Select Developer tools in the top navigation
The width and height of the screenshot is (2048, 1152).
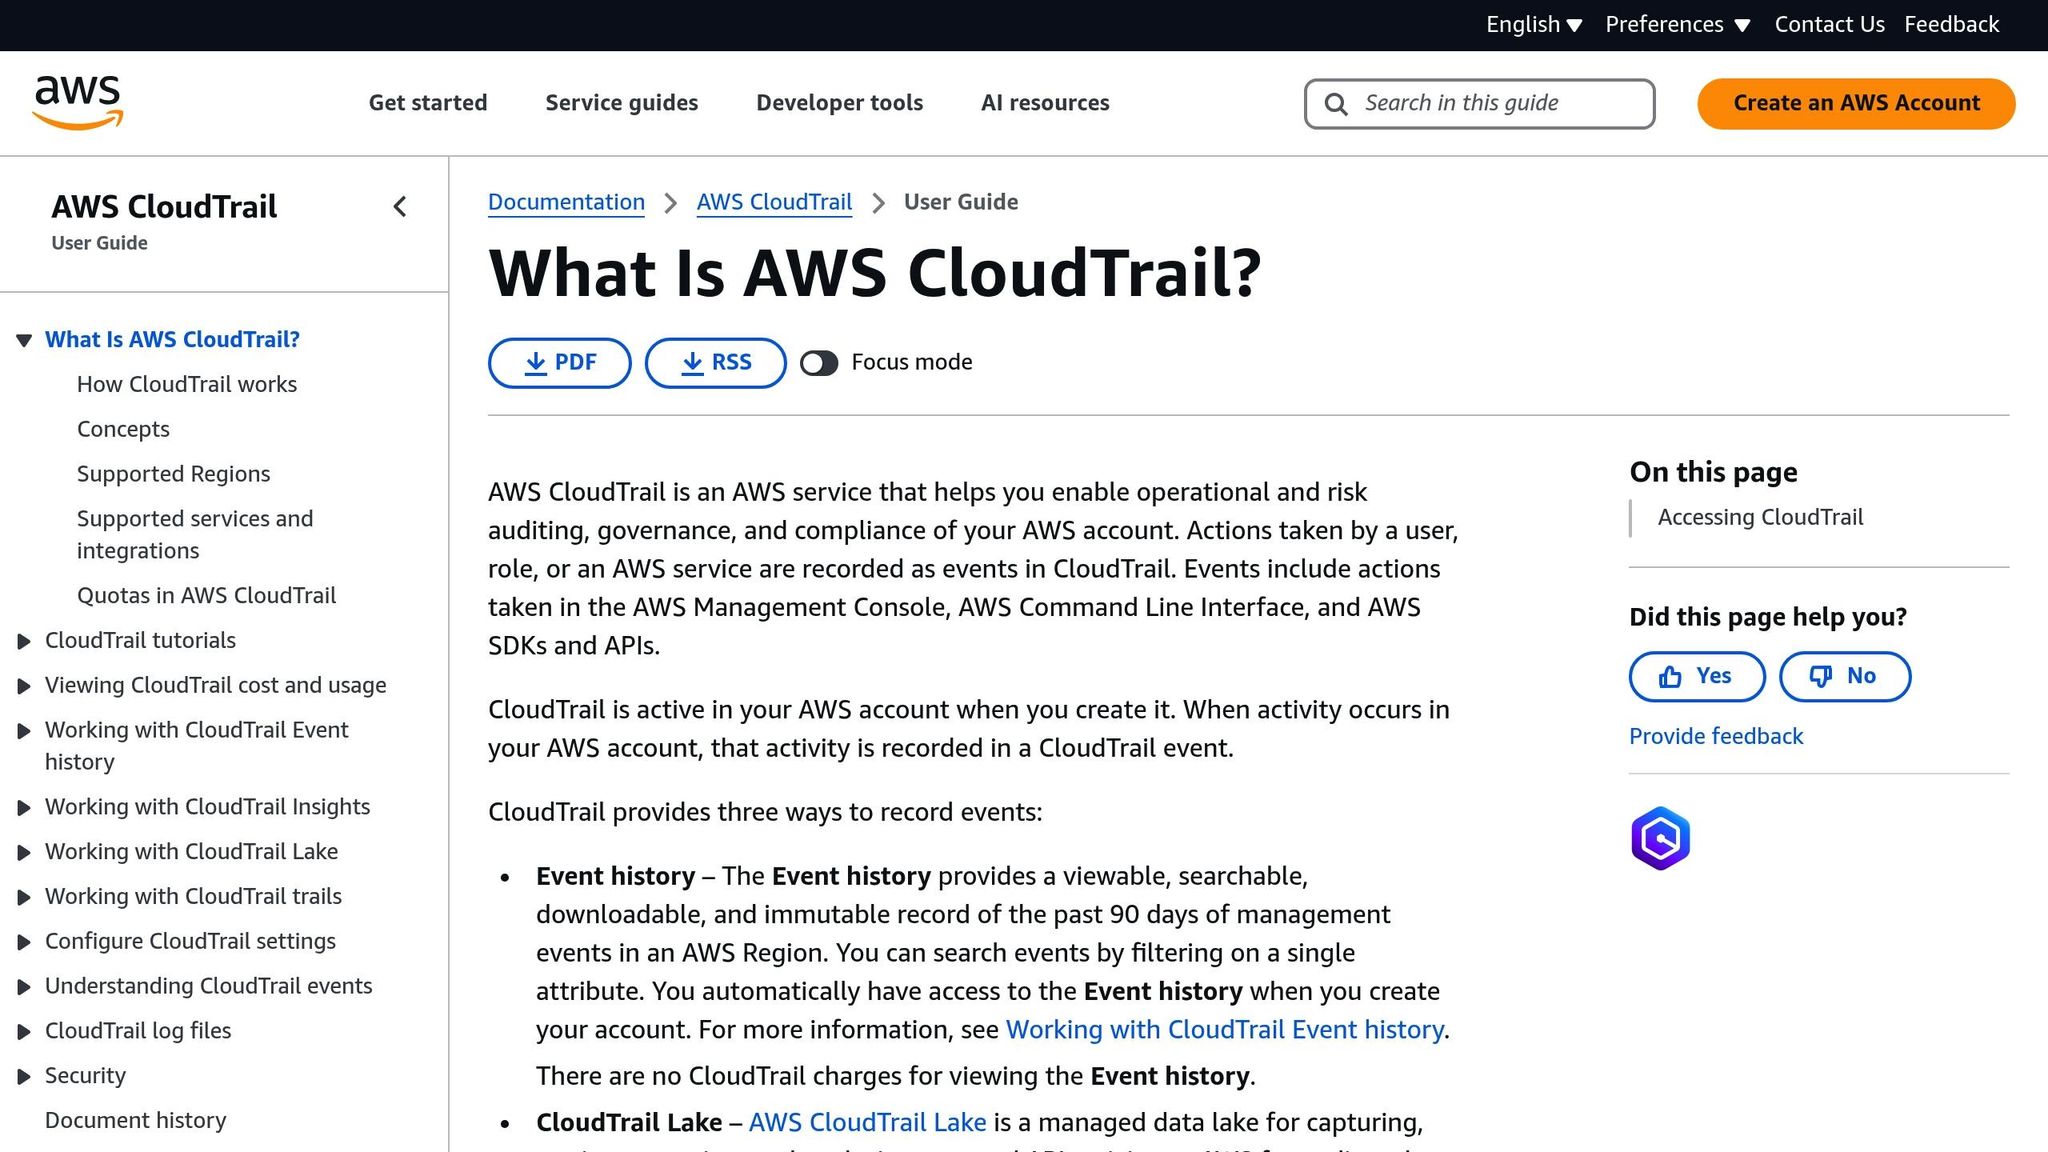click(839, 103)
